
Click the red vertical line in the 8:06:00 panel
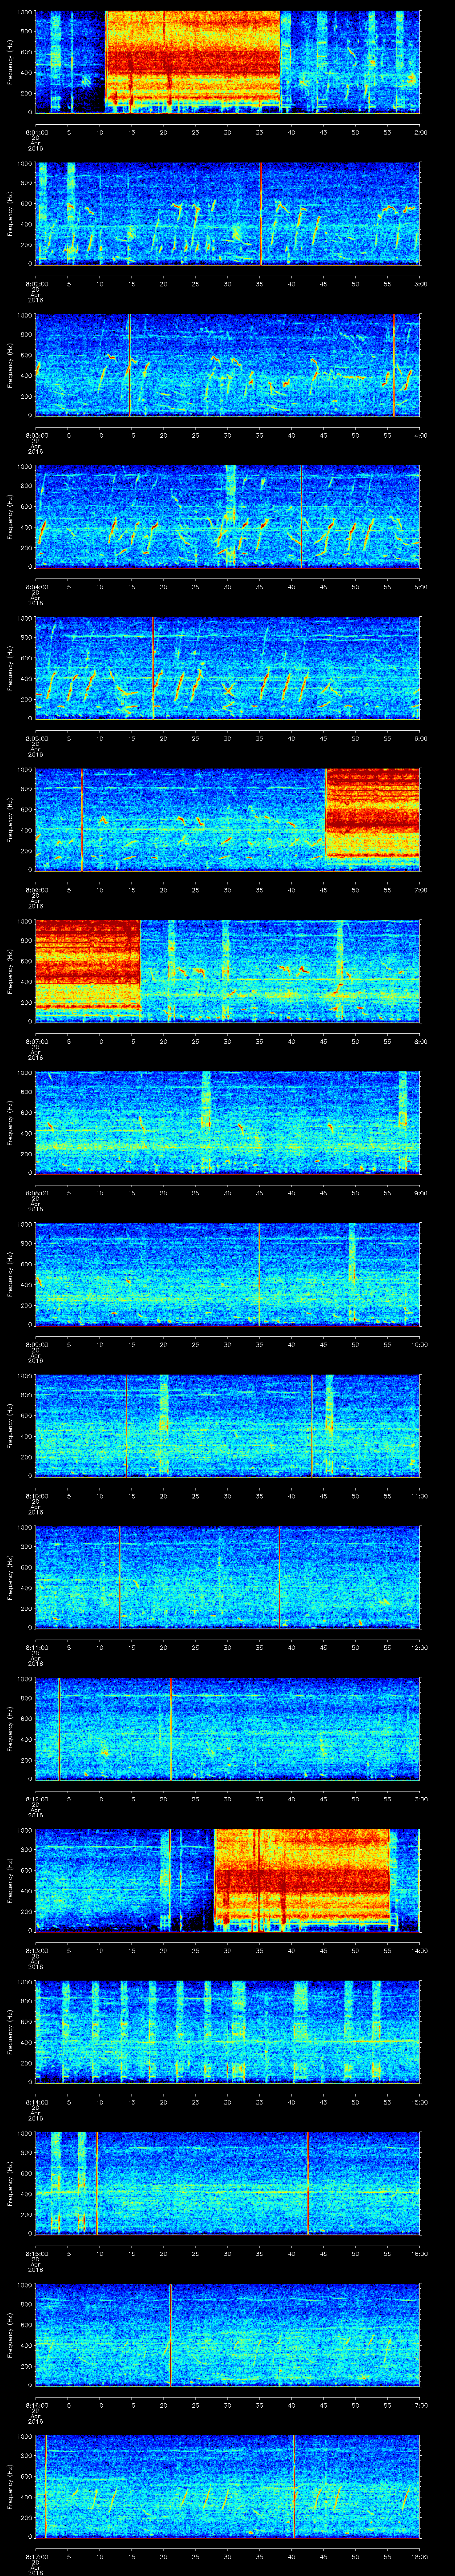tap(82, 819)
